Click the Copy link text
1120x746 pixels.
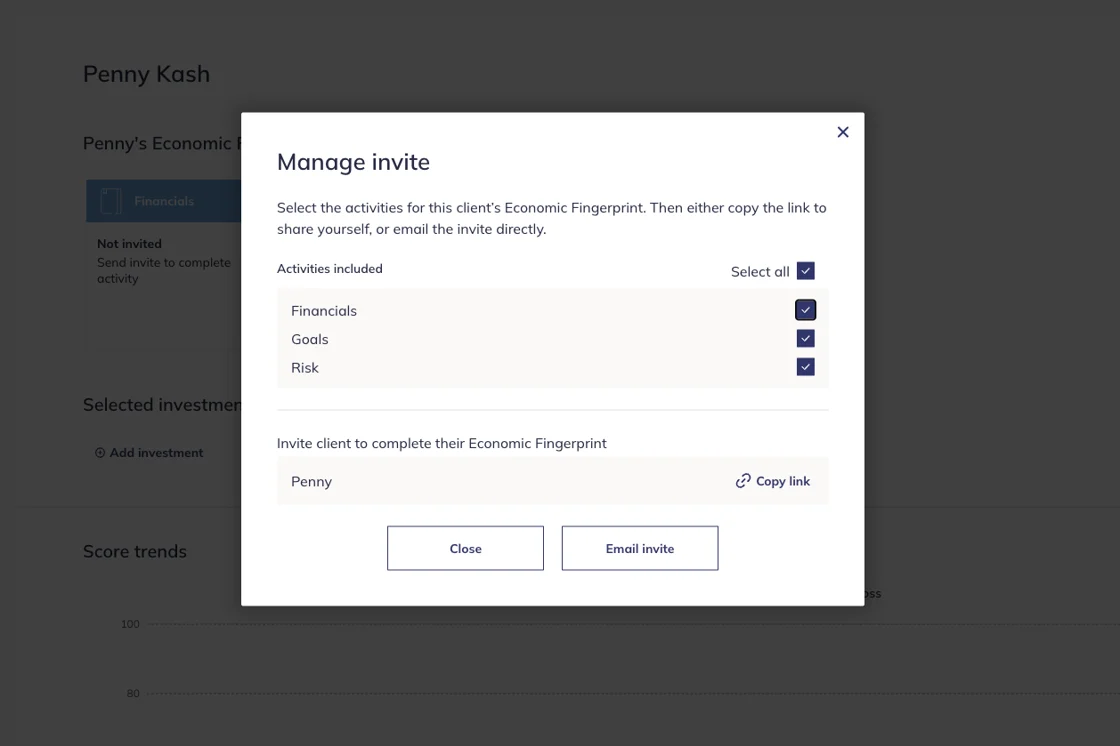point(783,482)
